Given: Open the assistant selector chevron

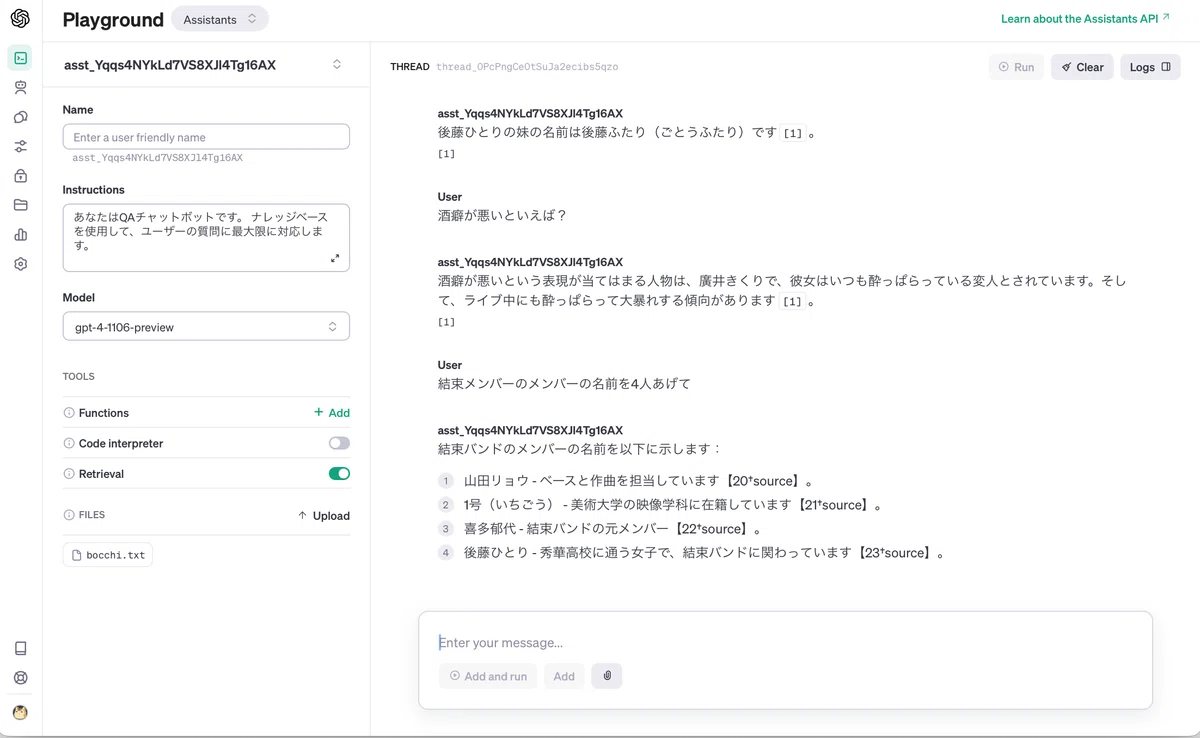Looking at the screenshot, I should (337, 64).
